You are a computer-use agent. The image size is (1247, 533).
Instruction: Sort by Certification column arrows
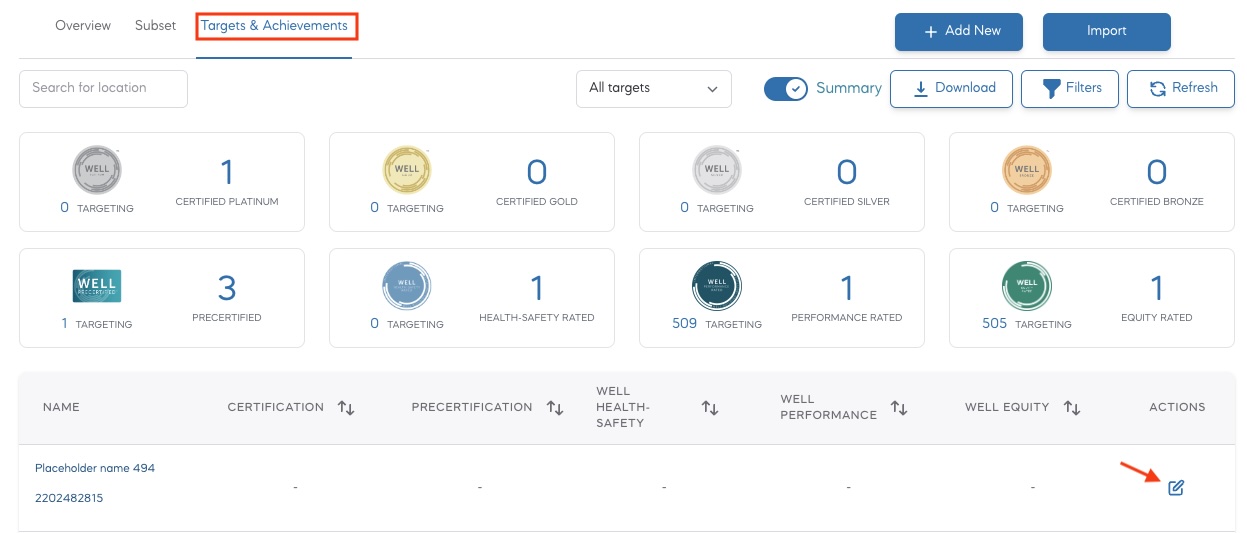click(x=346, y=408)
